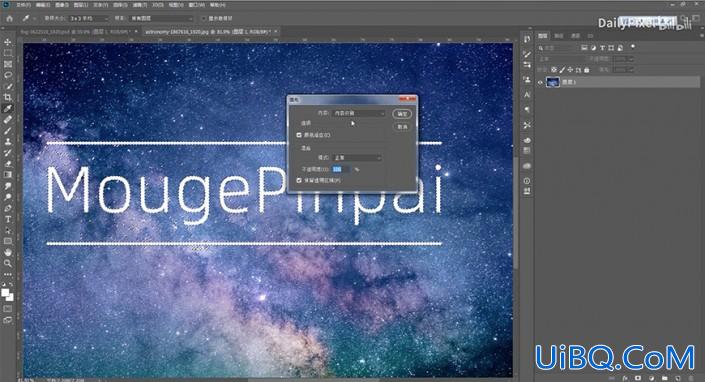
Task: Hide layer 1 using eye icon
Action: [x=540, y=82]
